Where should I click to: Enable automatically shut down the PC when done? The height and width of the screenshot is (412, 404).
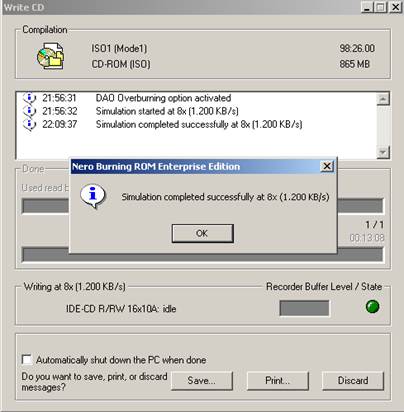(x=27, y=360)
